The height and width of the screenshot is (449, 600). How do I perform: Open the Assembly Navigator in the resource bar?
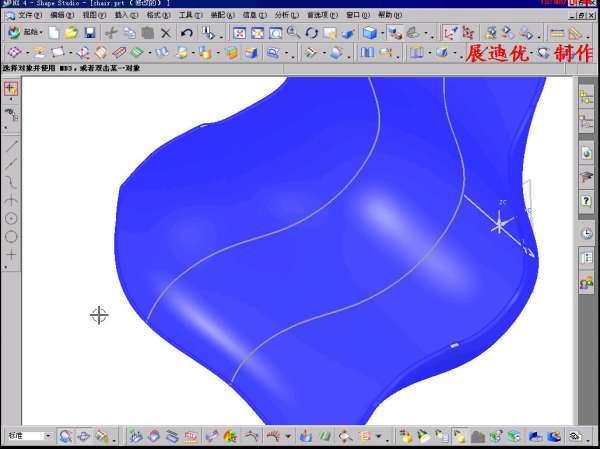pyautogui.click(x=586, y=96)
